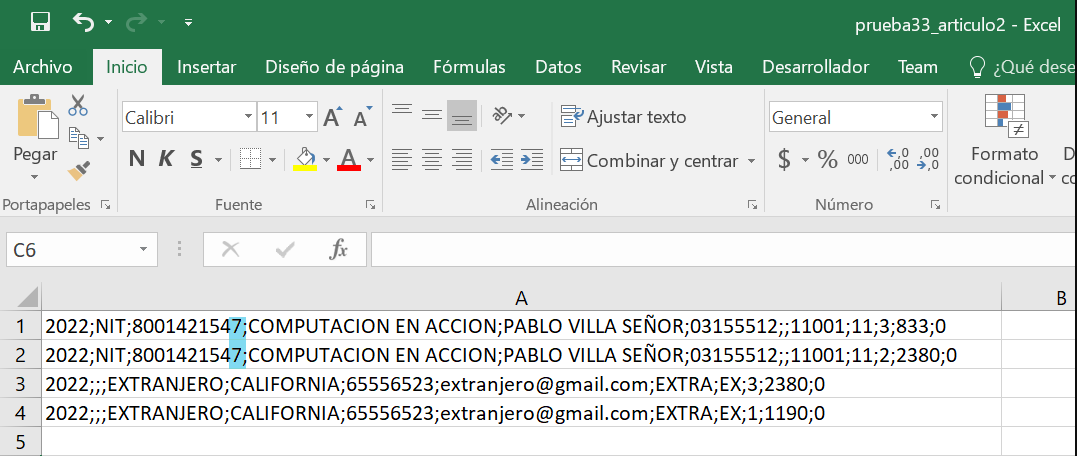Open the Fuente dialog launcher
The image size is (1077, 456).
tap(370, 205)
